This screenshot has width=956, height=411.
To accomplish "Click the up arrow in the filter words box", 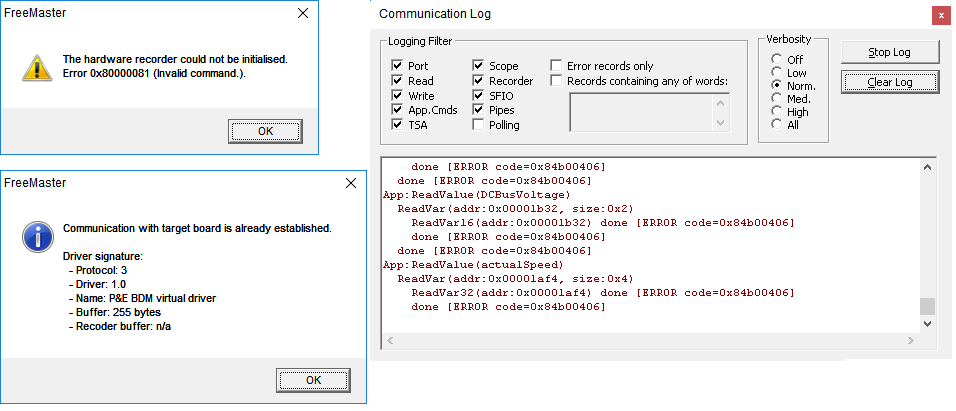I will coord(720,102).
